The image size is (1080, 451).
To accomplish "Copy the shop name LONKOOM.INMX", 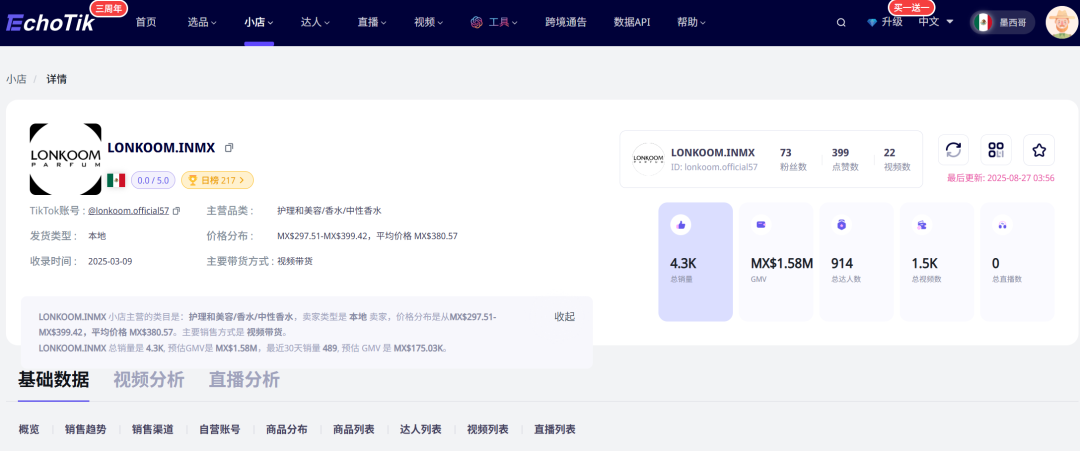I will 229,148.
